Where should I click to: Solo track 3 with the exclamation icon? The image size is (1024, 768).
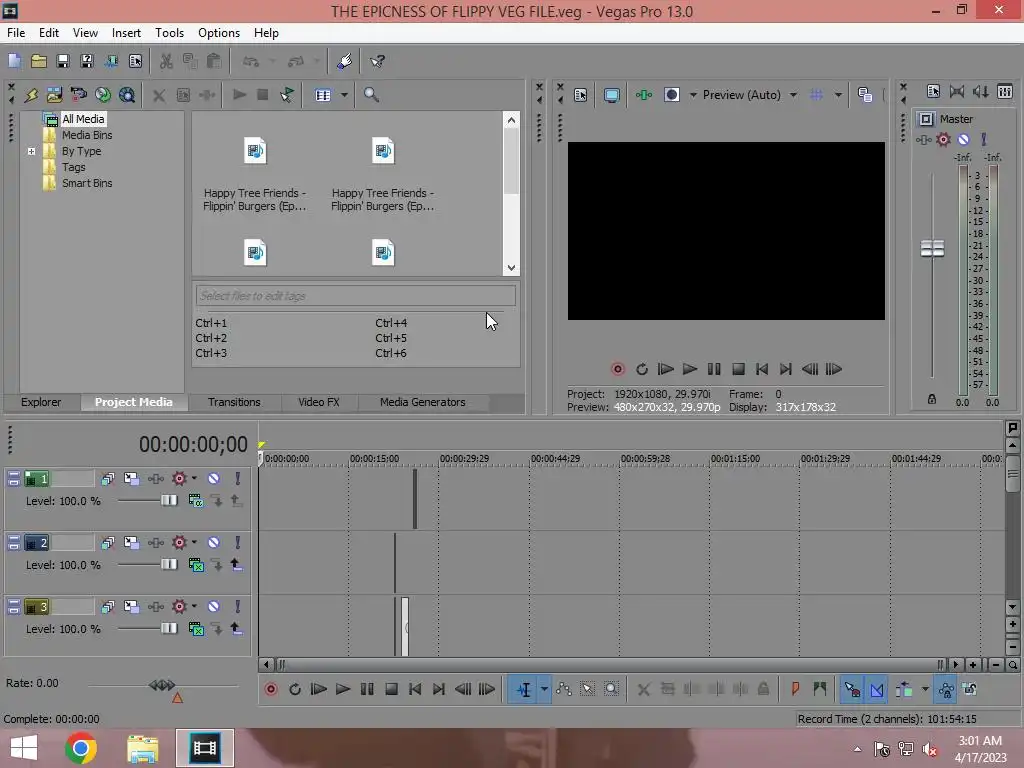point(238,607)
